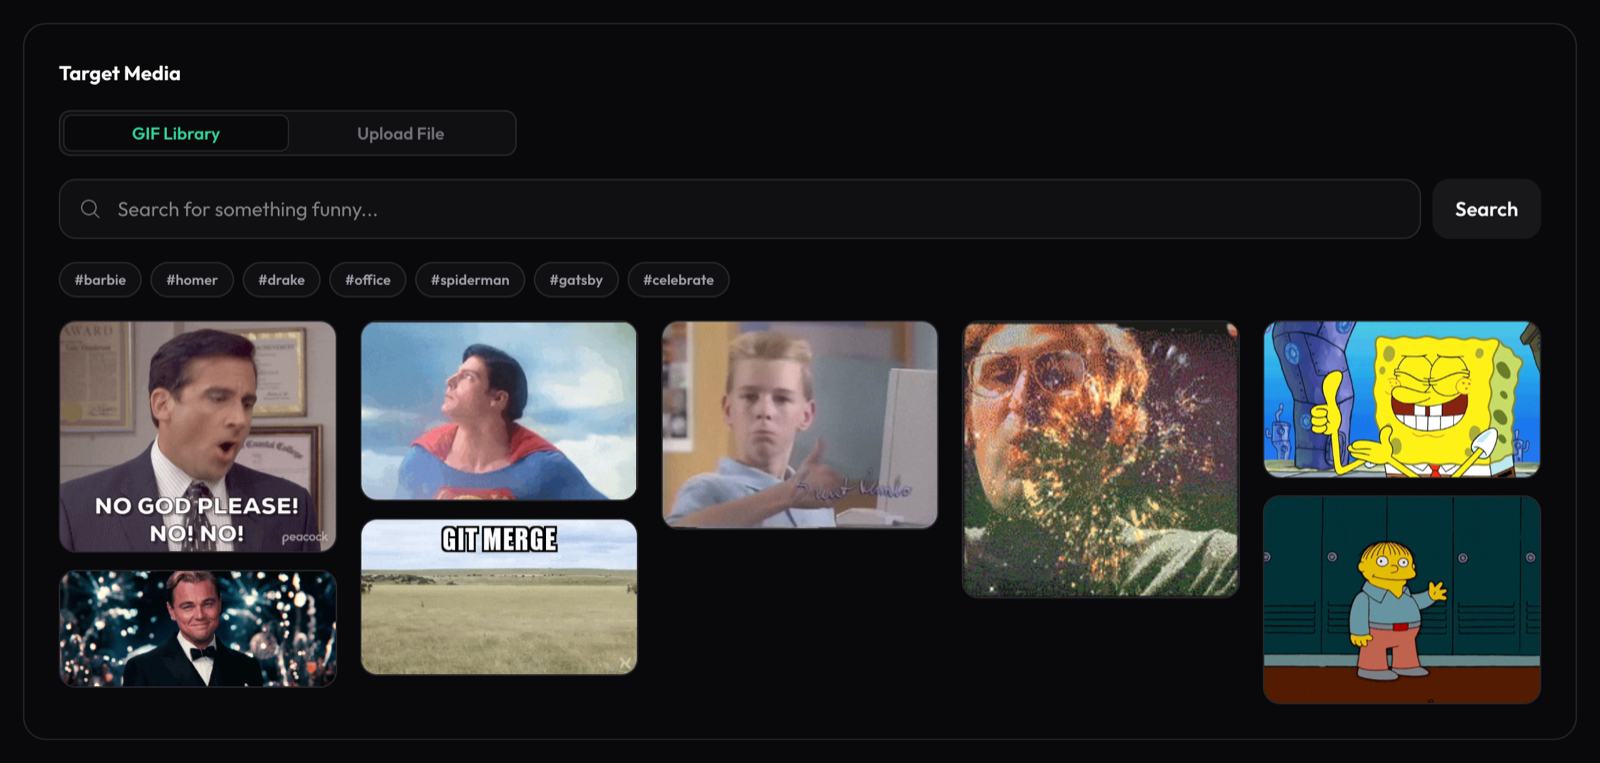Pick the #office tag

click(368, 280)
